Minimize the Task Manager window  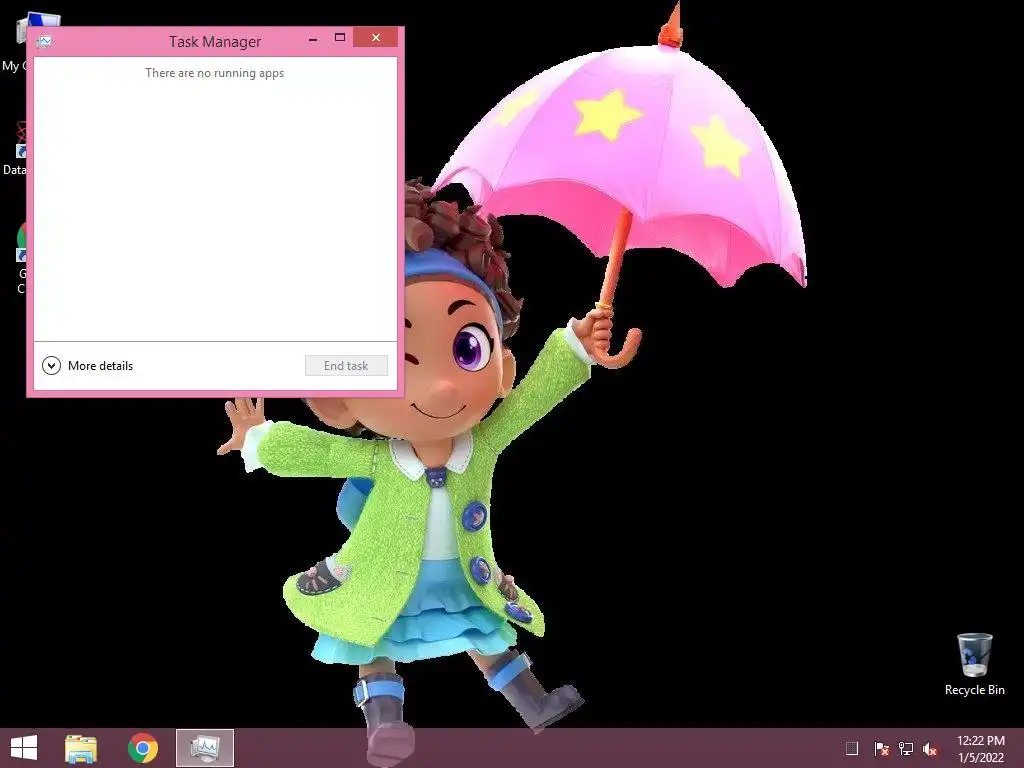pyautogui.click(x=313, y=39)
